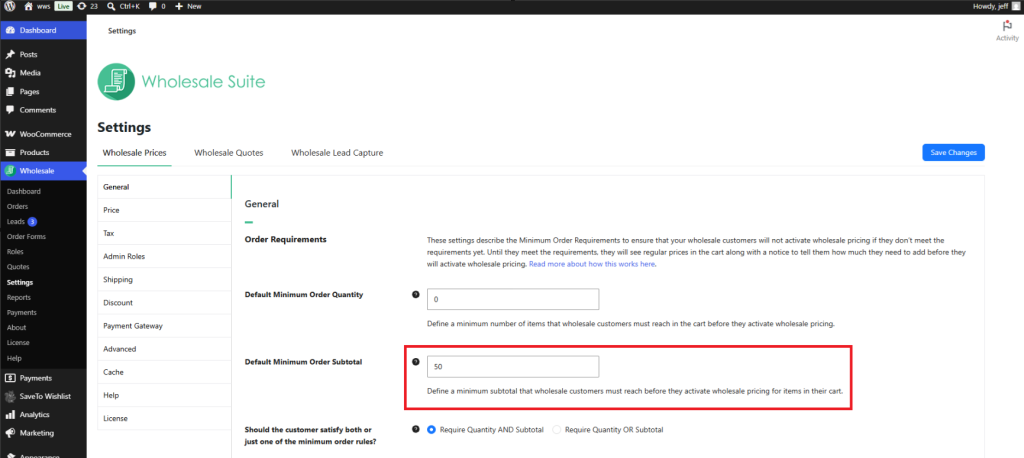Select Require Quantity AND Subtotal option
The image size is (1024, 458).
pos(431,430)
